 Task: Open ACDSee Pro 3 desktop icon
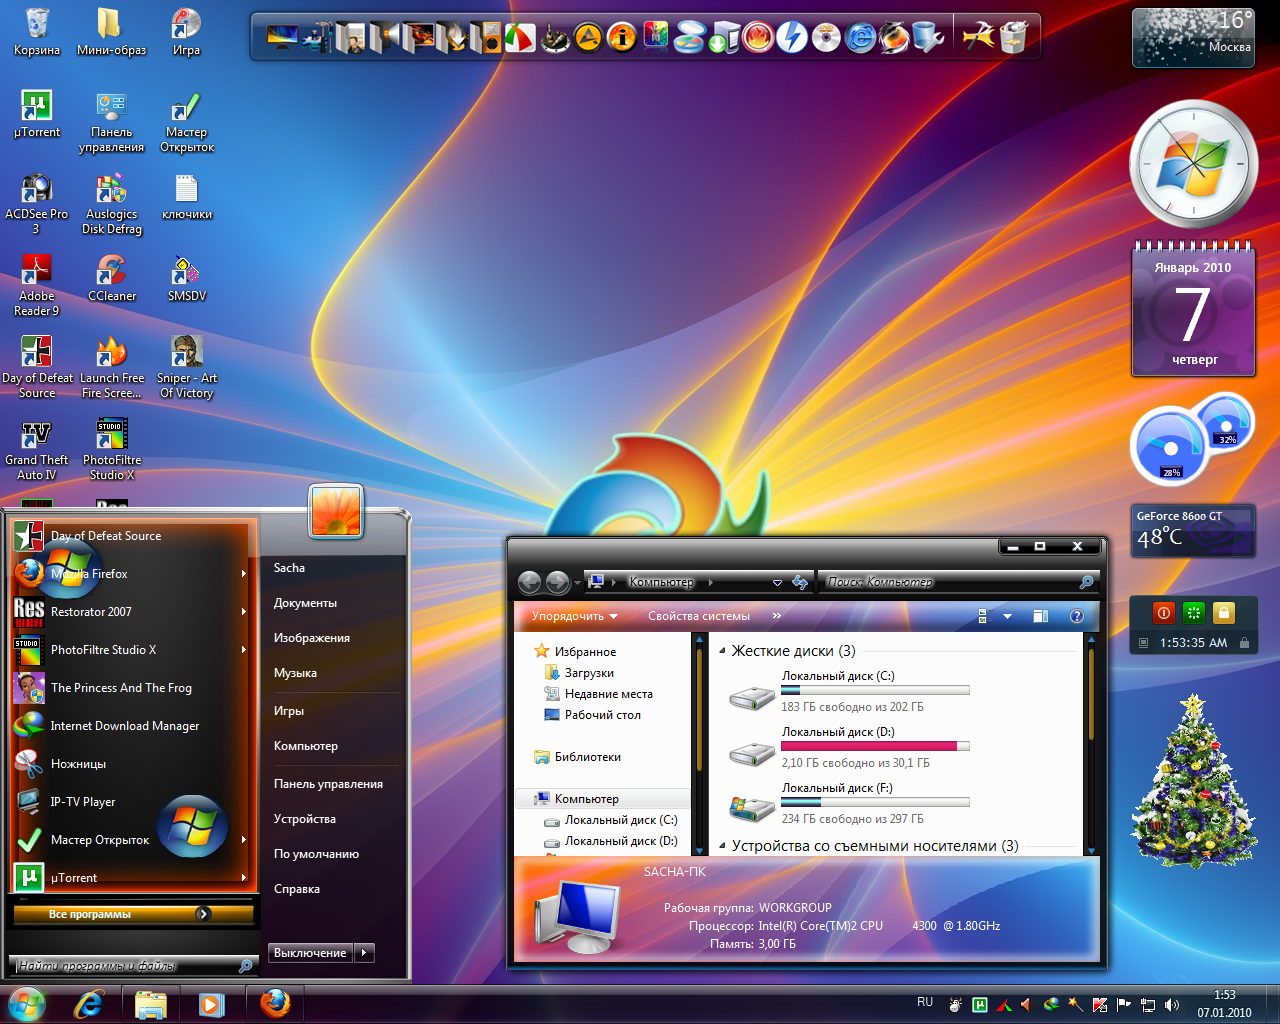click(37, 203)
